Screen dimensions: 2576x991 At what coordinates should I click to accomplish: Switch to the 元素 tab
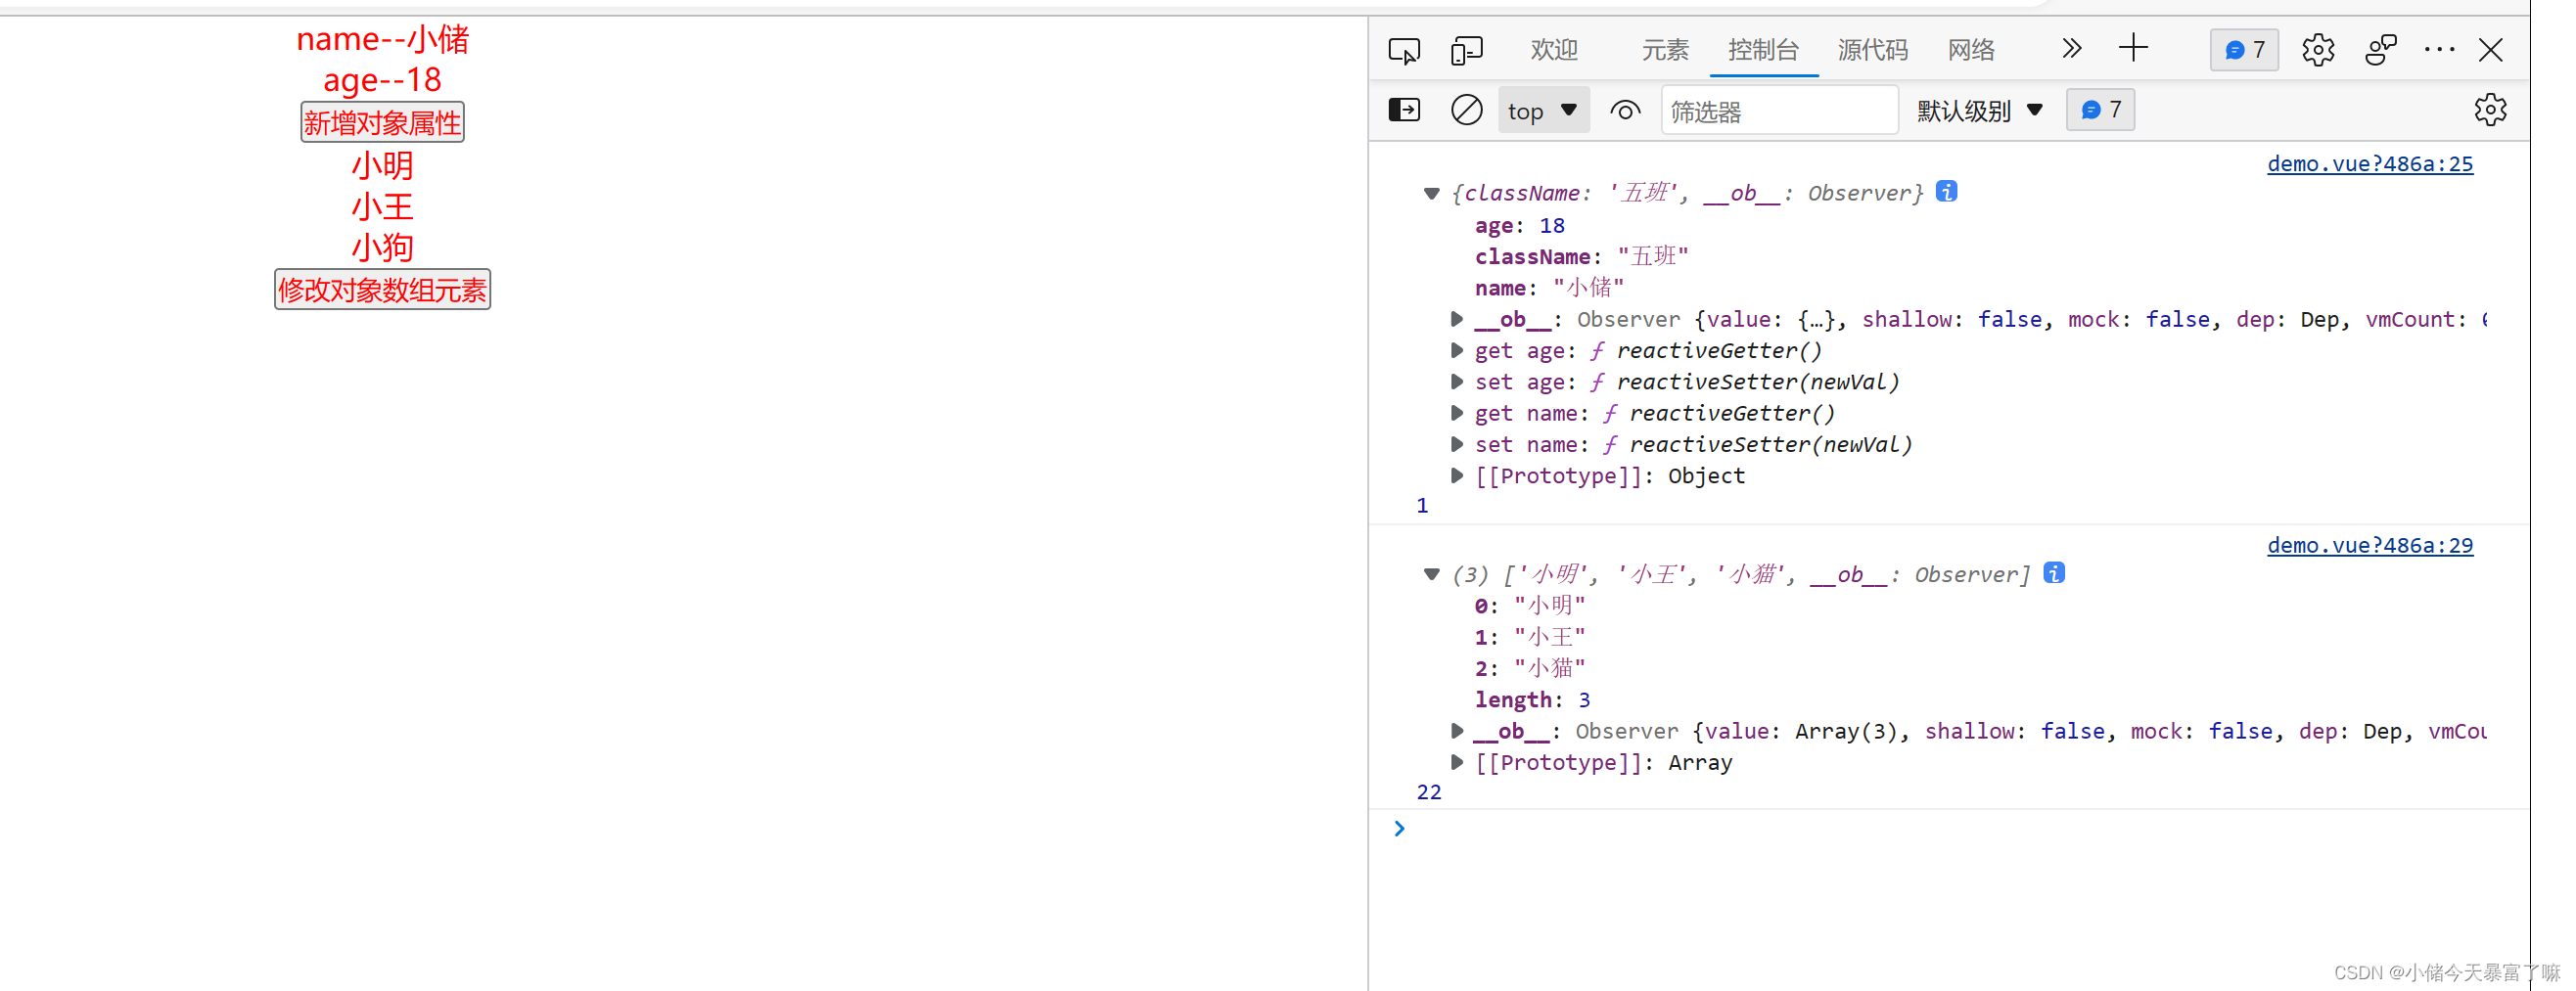(1665, 50)
